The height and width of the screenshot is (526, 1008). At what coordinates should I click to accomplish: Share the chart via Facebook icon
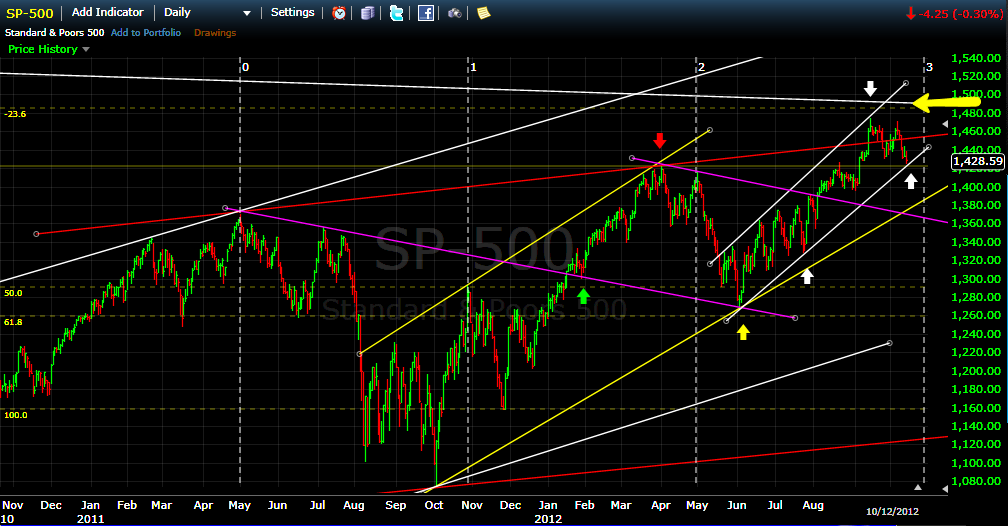426,13
